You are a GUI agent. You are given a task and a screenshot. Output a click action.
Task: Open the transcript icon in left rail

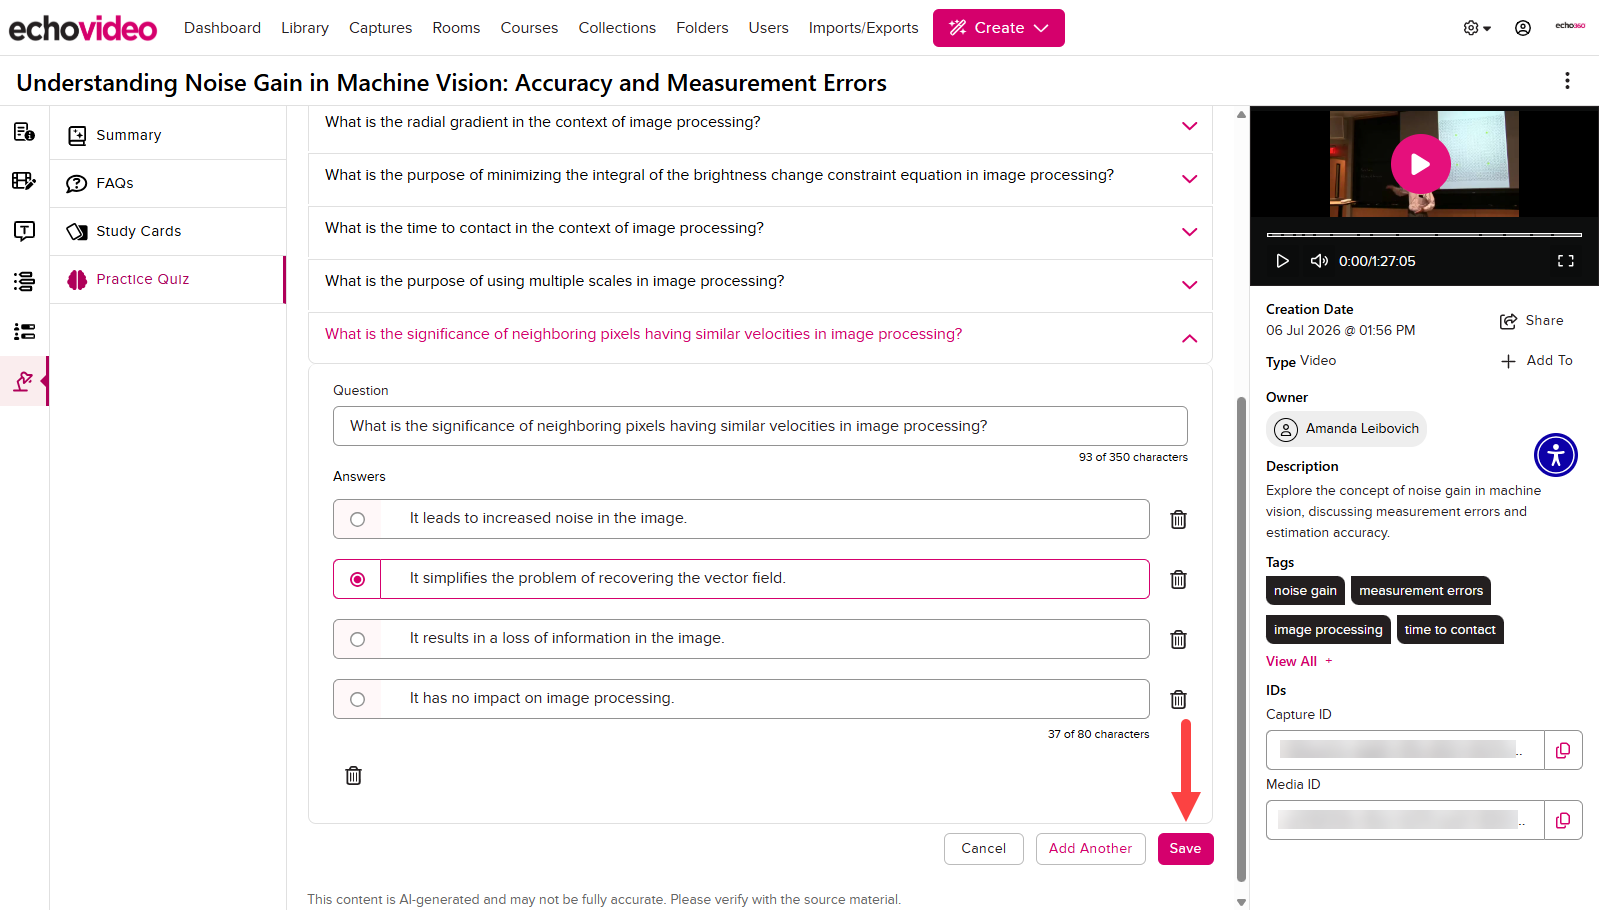point(24,231)
